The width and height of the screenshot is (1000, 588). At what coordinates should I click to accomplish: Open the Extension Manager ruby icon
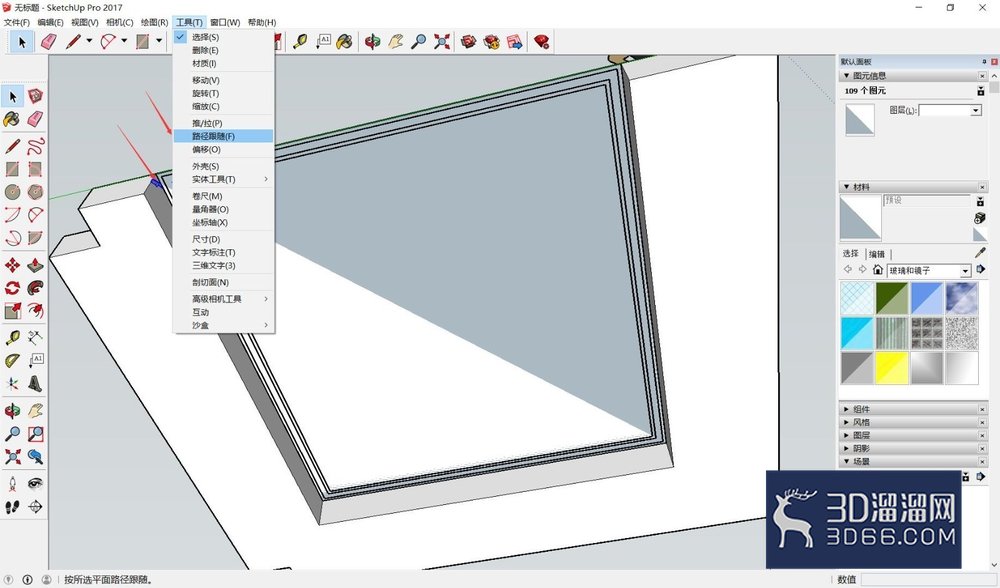[541, 41]
